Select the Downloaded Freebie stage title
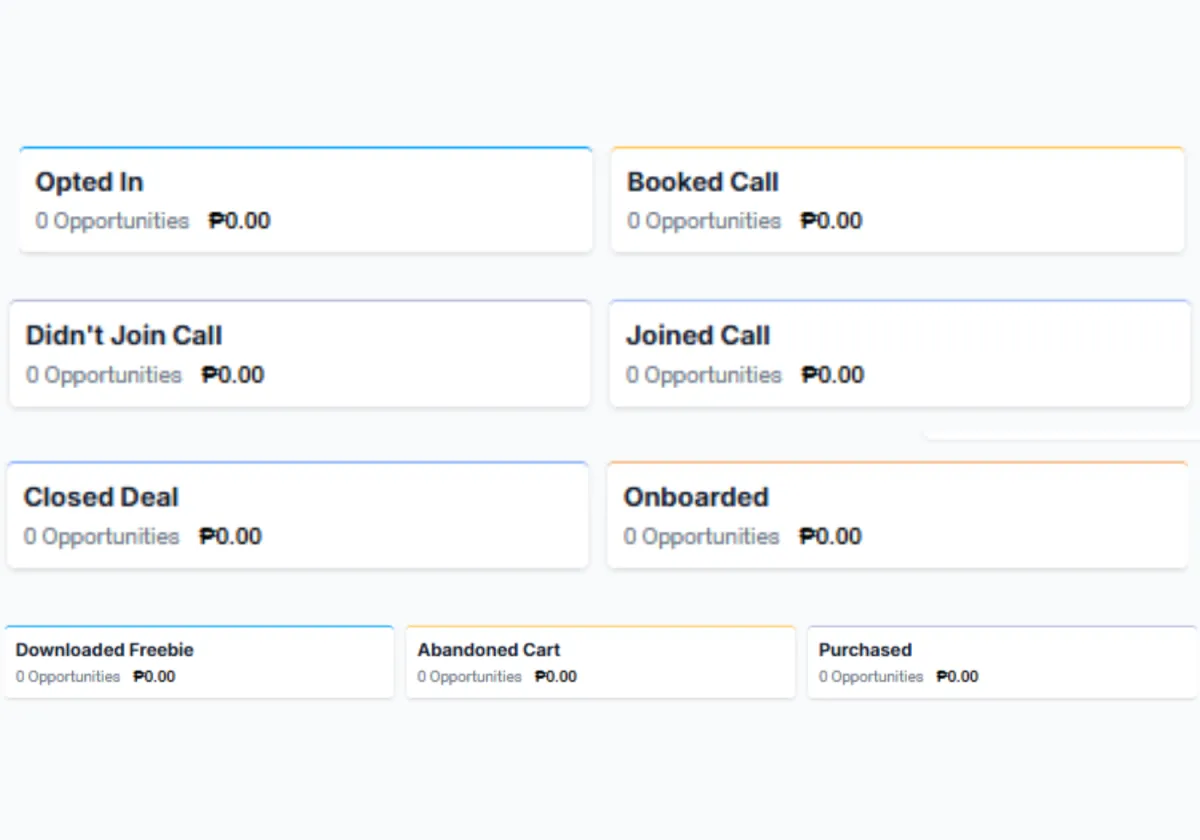The image size is (1200, 840). 104,650
